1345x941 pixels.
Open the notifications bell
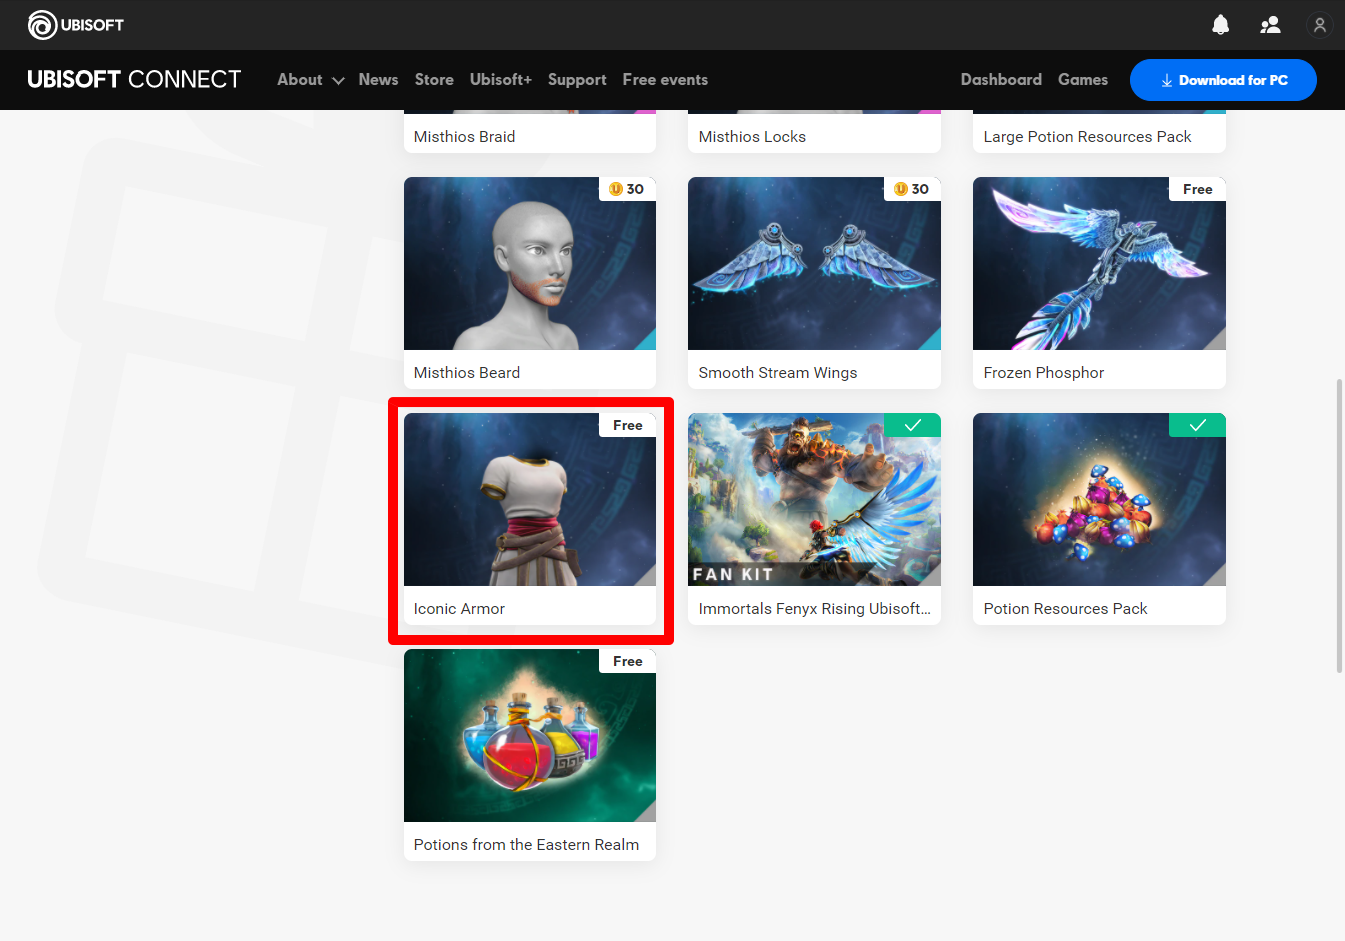pyautogui.click(x=1220, y=25)
